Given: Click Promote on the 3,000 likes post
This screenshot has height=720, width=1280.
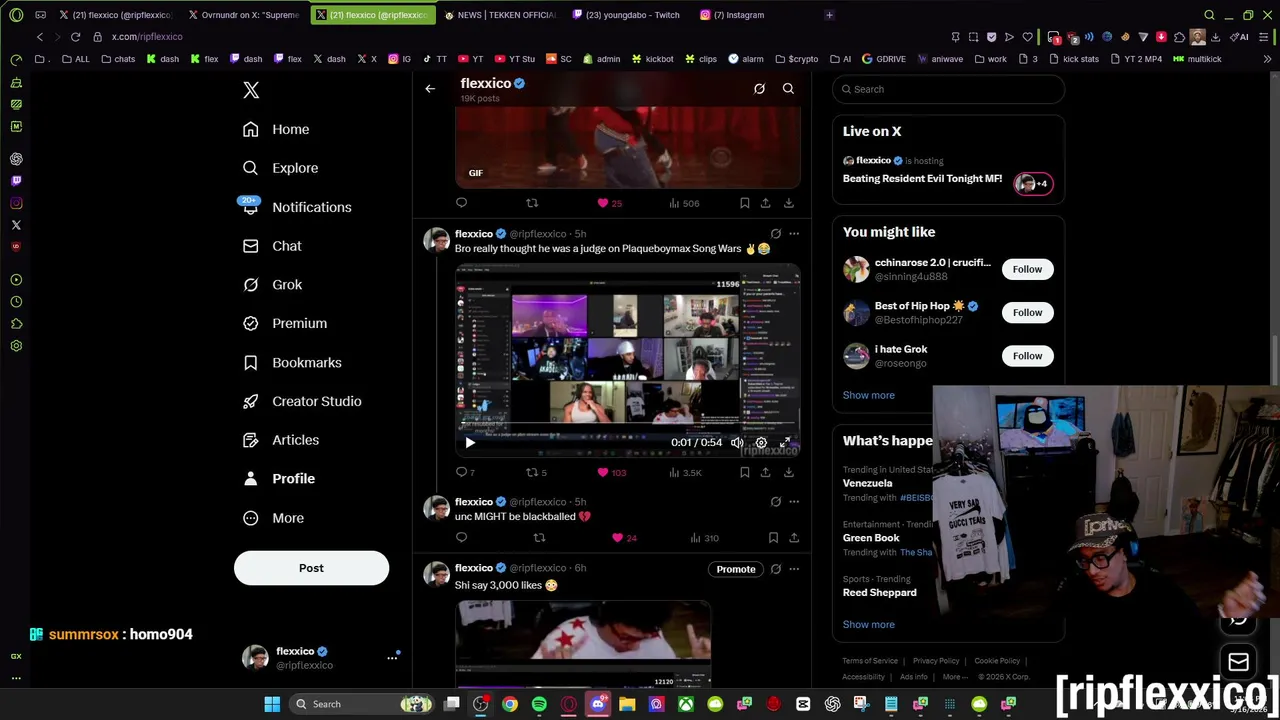Looking at the screenshot, I should pyautogui.click(x=736, y=569).
